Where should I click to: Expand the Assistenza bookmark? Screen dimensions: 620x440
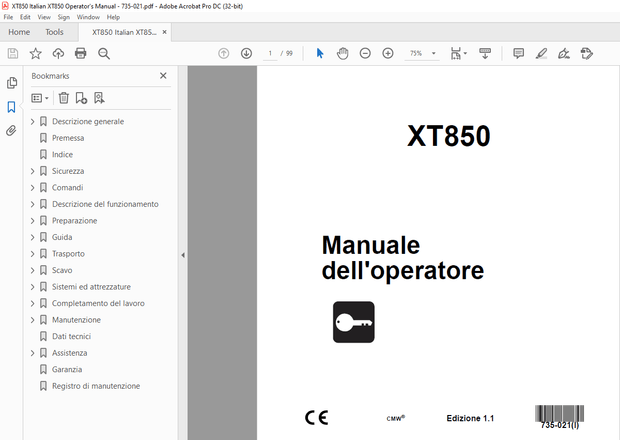click(33, 353)
